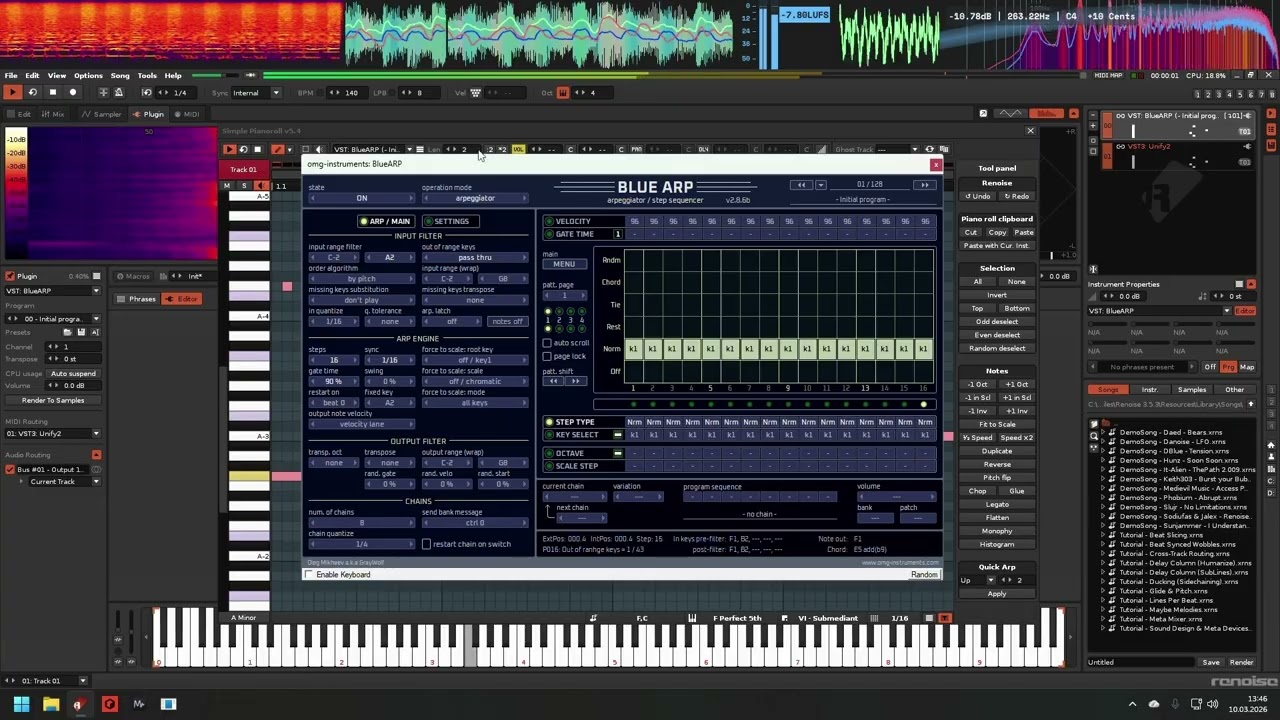This screenshot has height=720, width=1280.
Task: Adjust the swing 0 % slider
Action: click(x=389, y=382)
